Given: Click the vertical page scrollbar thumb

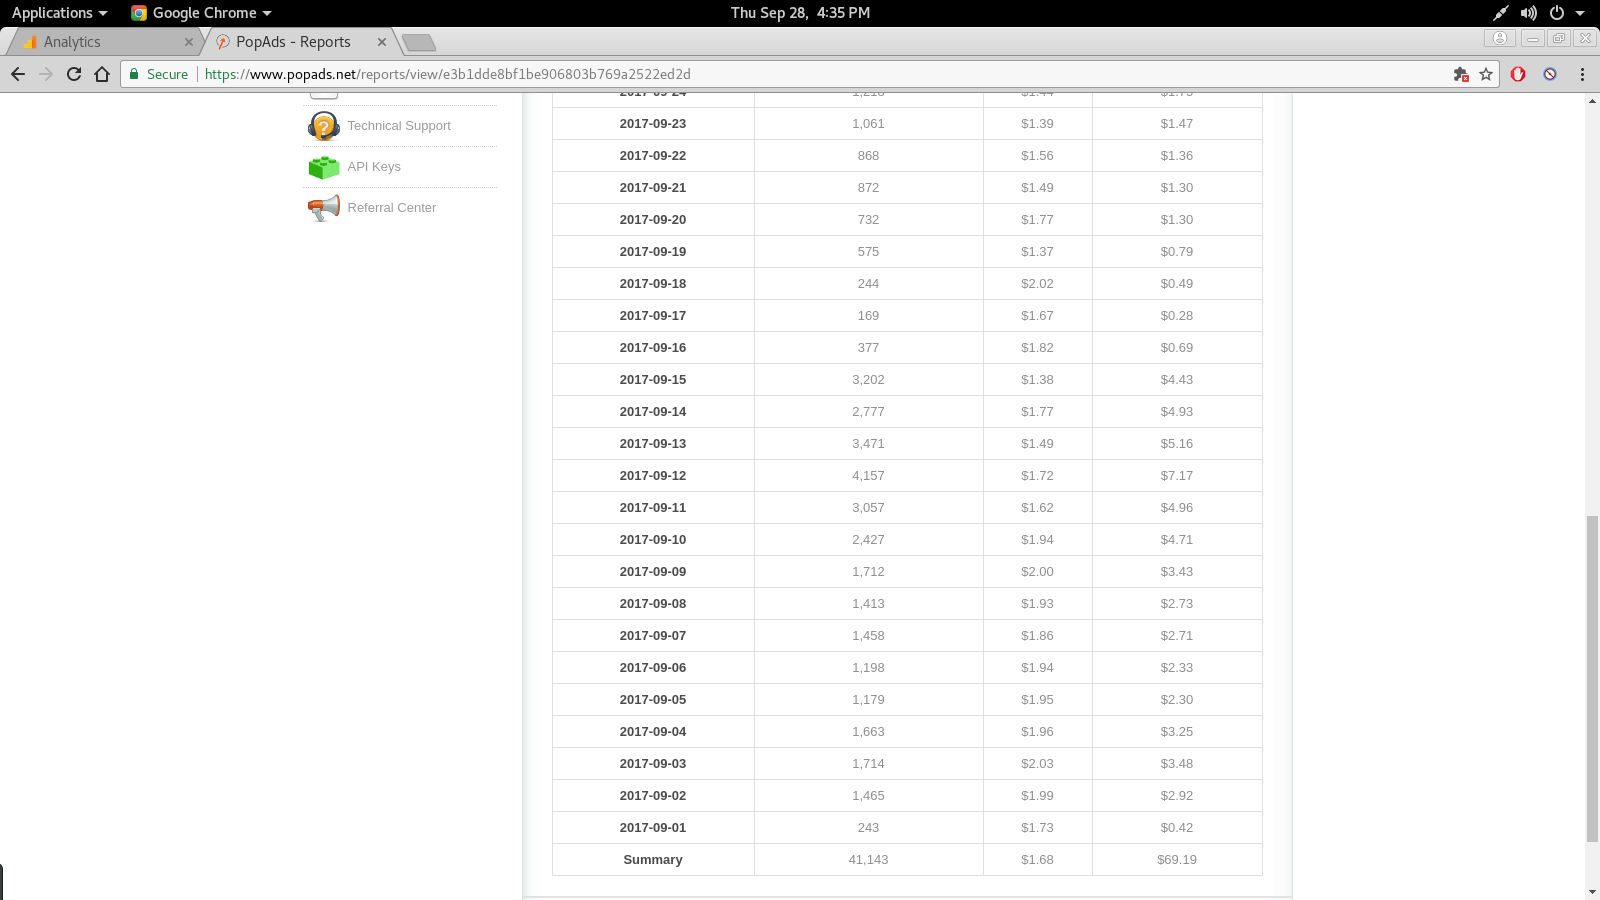Looking at the screenshot, I should click(1592, 678).
